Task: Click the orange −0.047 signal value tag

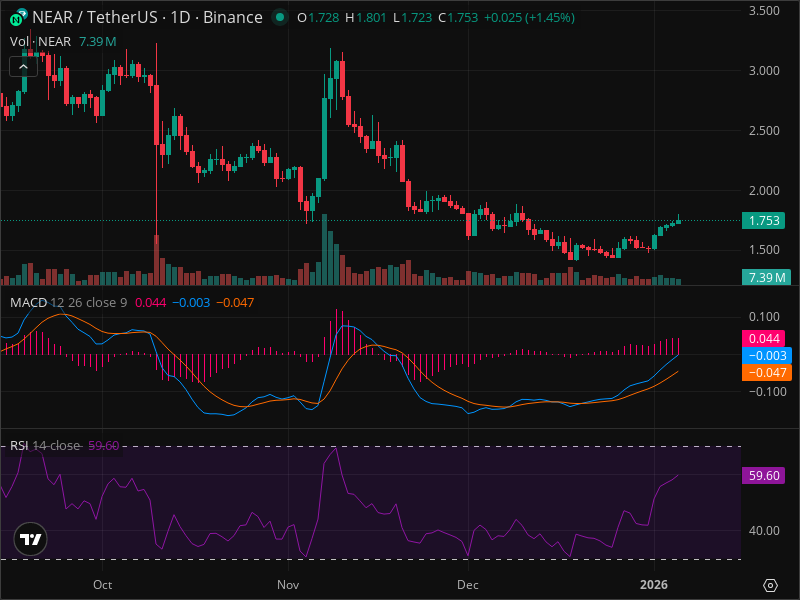Action: (766, 372)
